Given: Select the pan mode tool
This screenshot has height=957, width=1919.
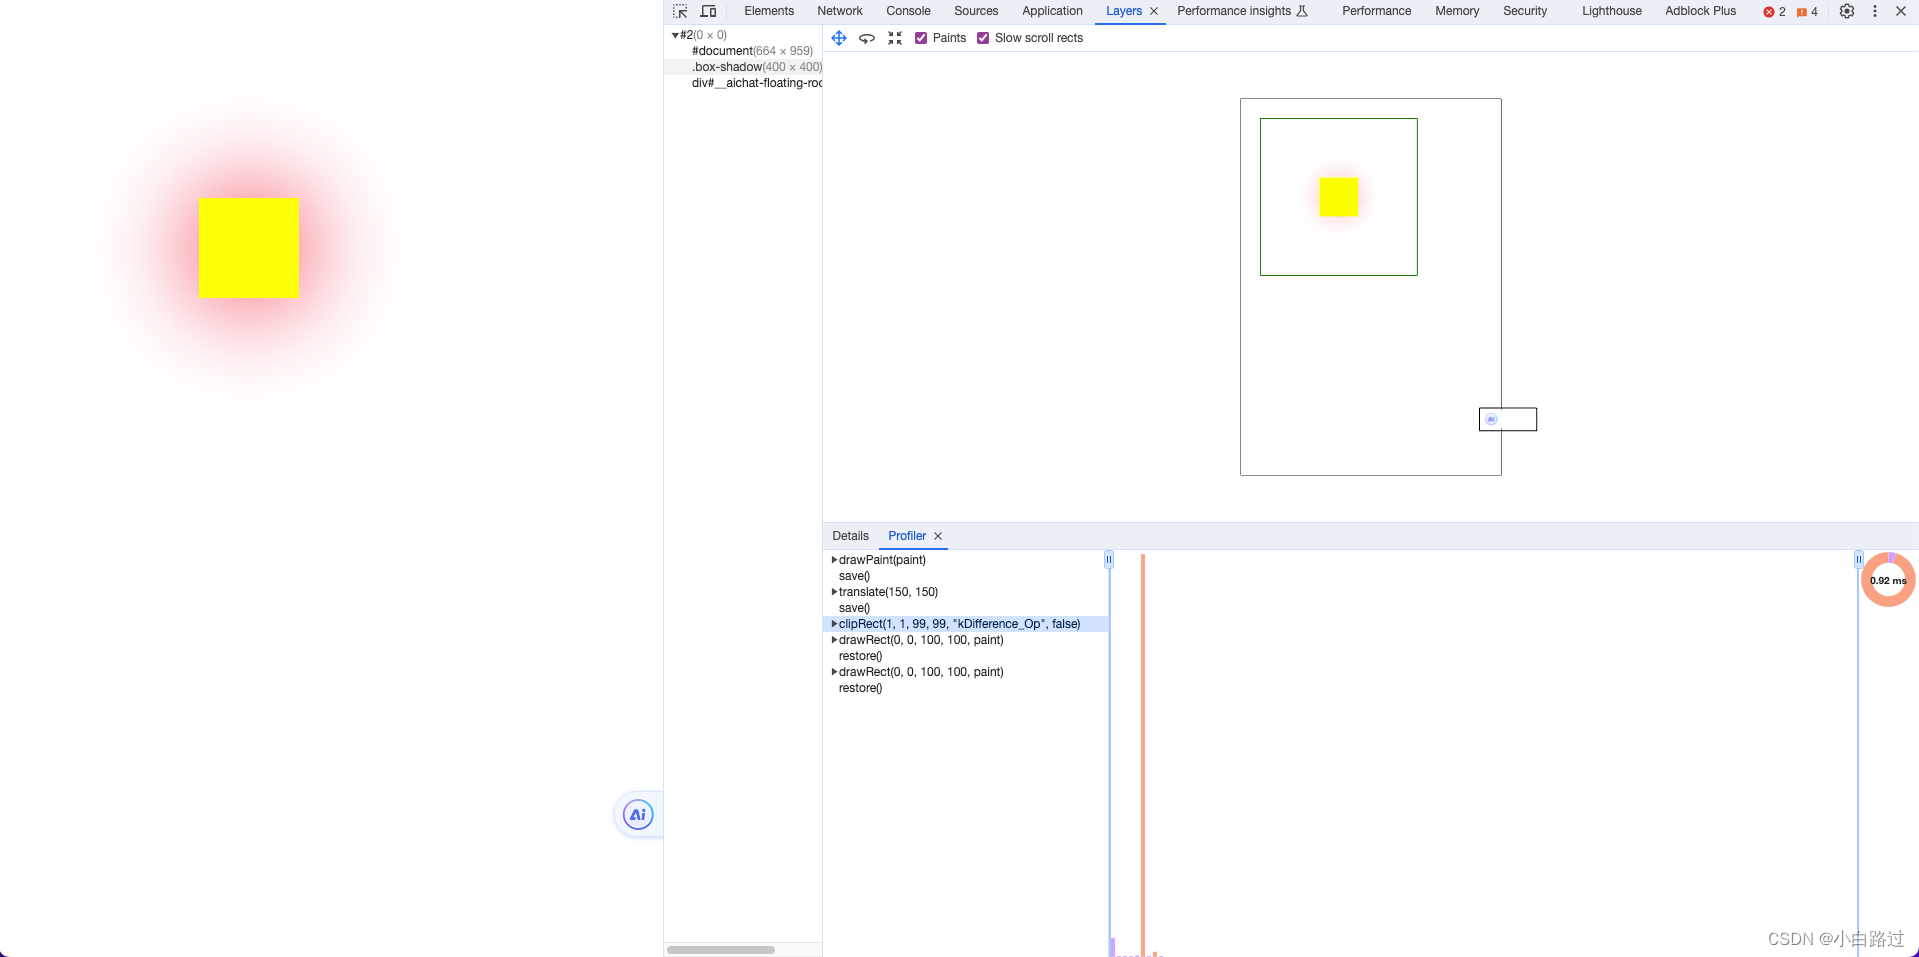Looking at the screenshot, I should (x=839, y=38).
